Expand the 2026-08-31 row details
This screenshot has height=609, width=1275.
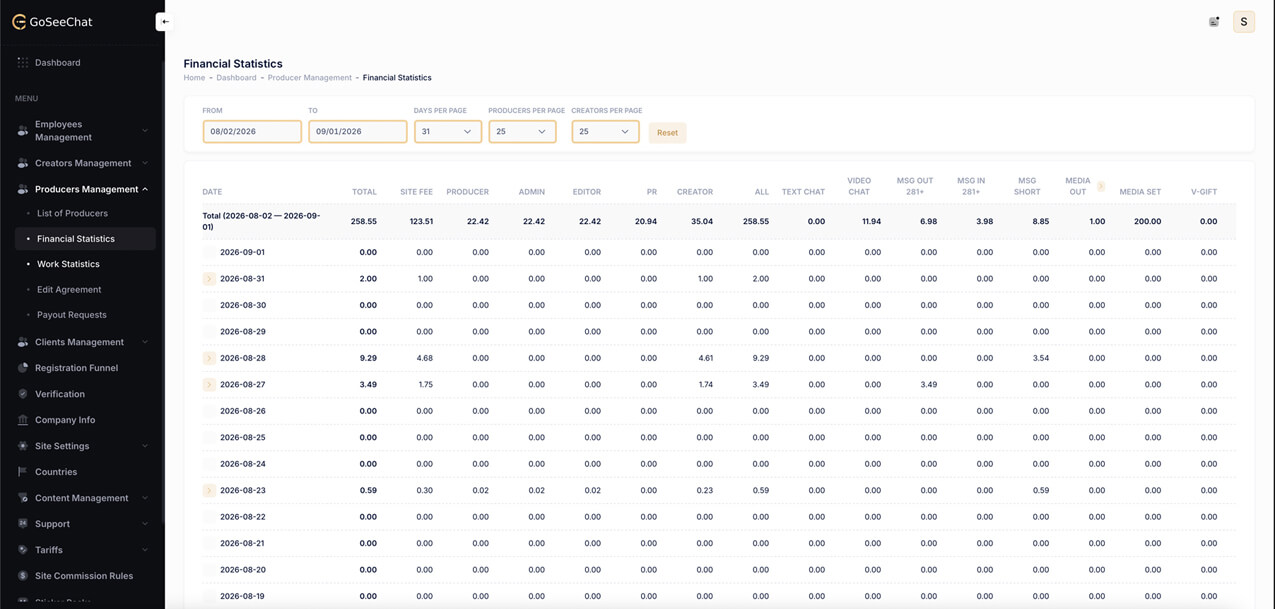pos(209,279)
